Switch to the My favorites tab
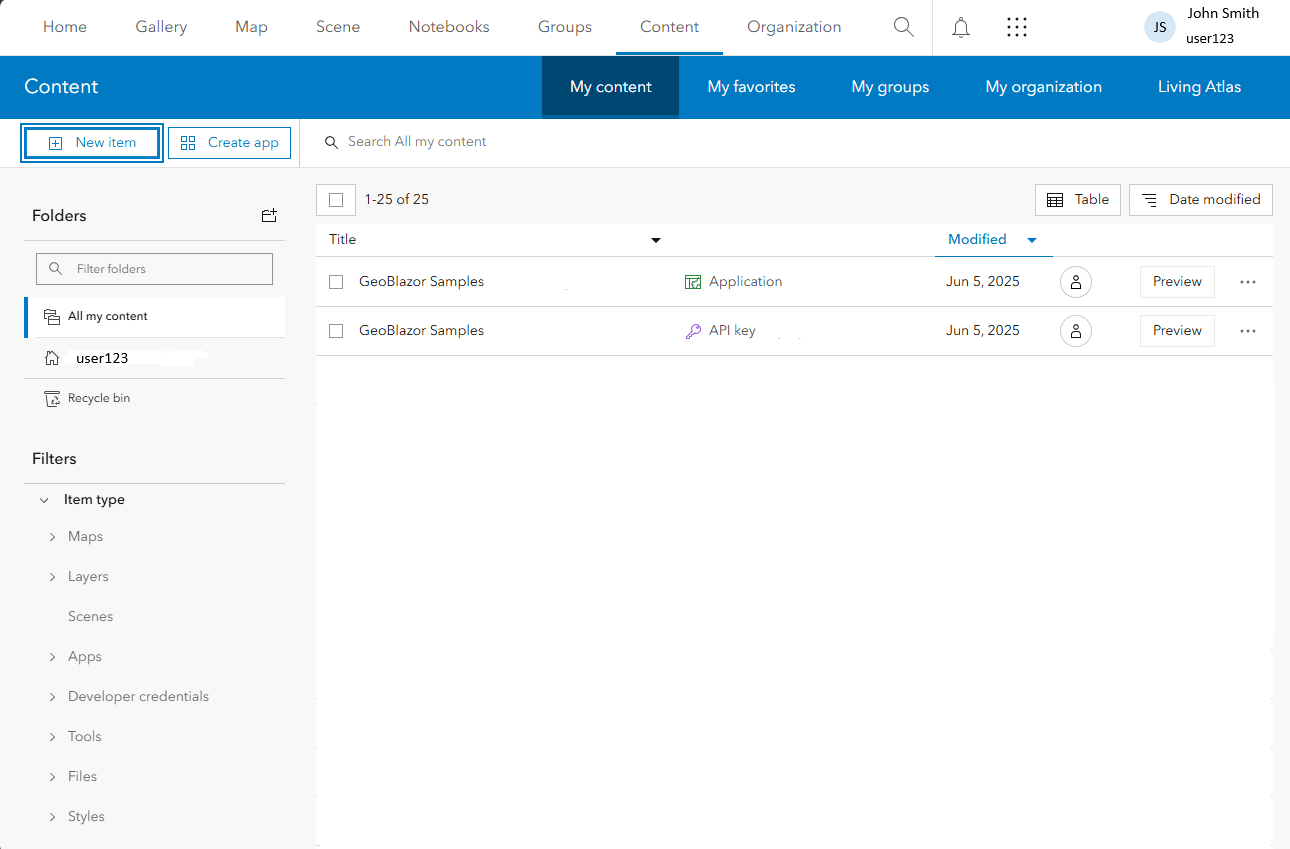Screen dimensions: 1290x849 click(751, 87)
